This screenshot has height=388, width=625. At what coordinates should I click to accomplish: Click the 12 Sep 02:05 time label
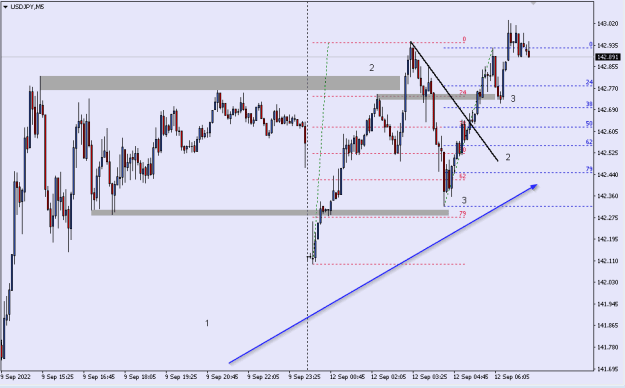(388, 376)
